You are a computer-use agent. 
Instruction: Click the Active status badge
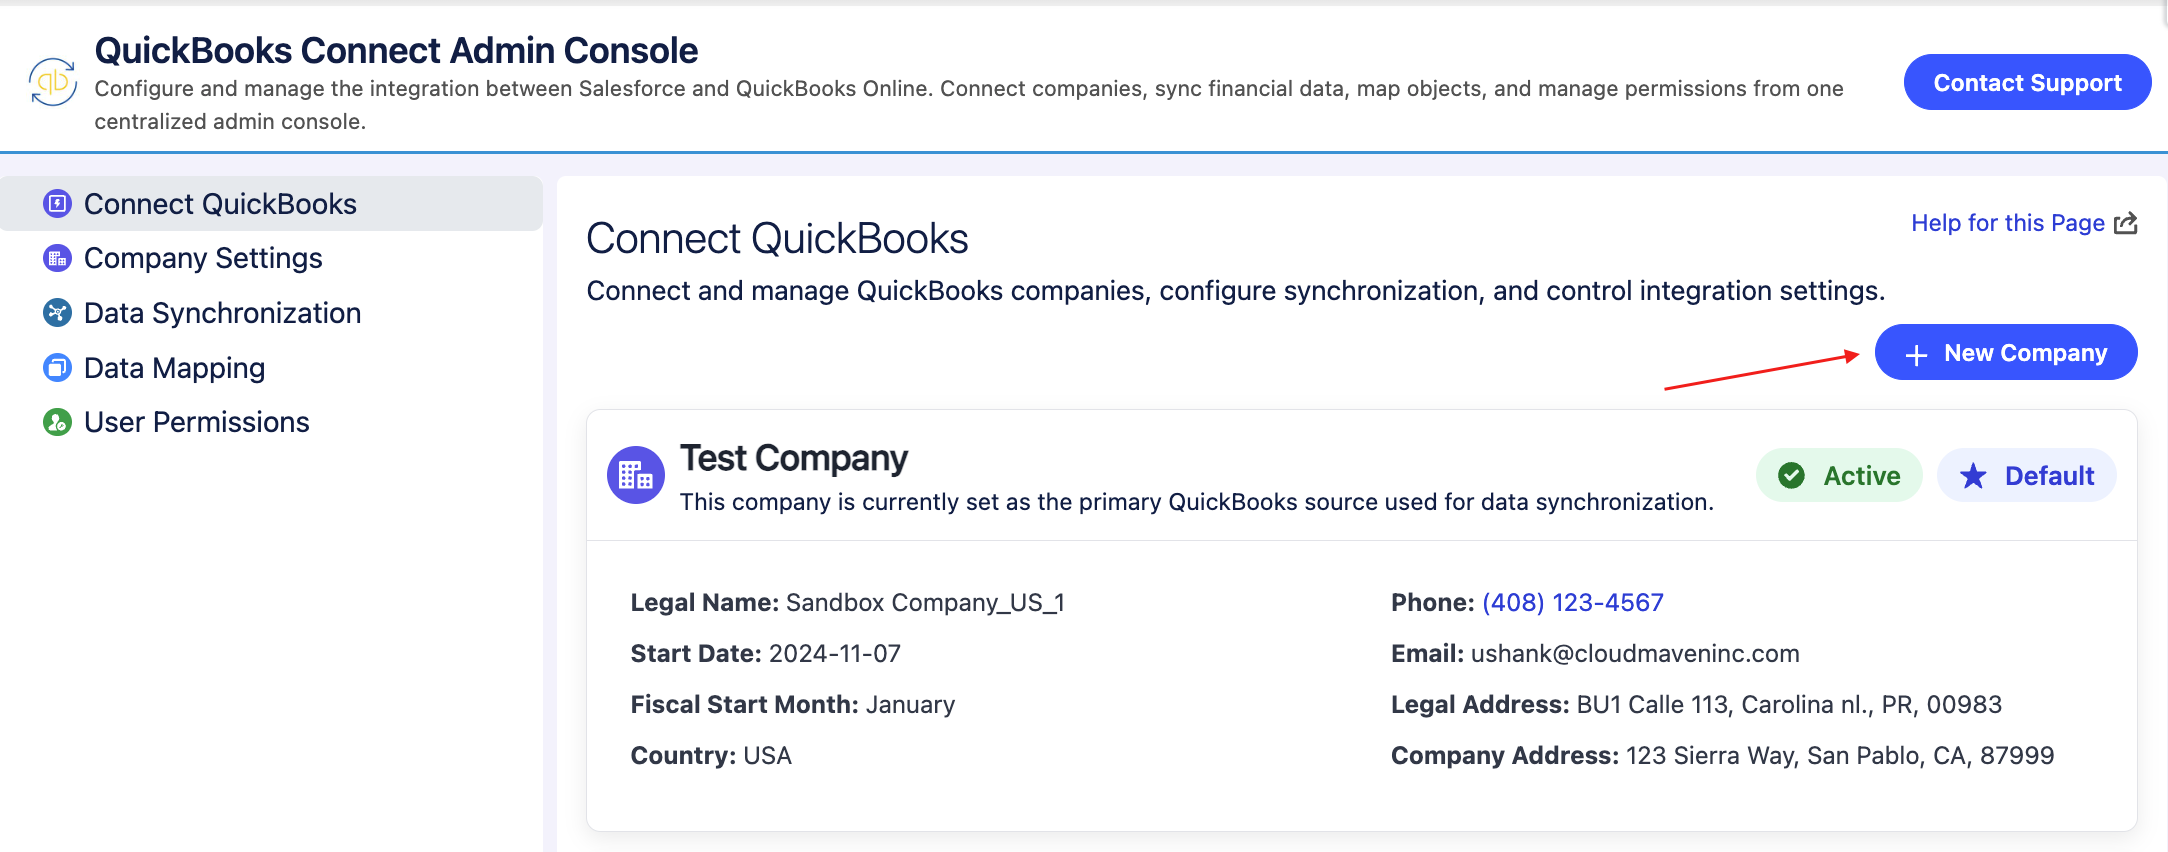[1839, 475]
